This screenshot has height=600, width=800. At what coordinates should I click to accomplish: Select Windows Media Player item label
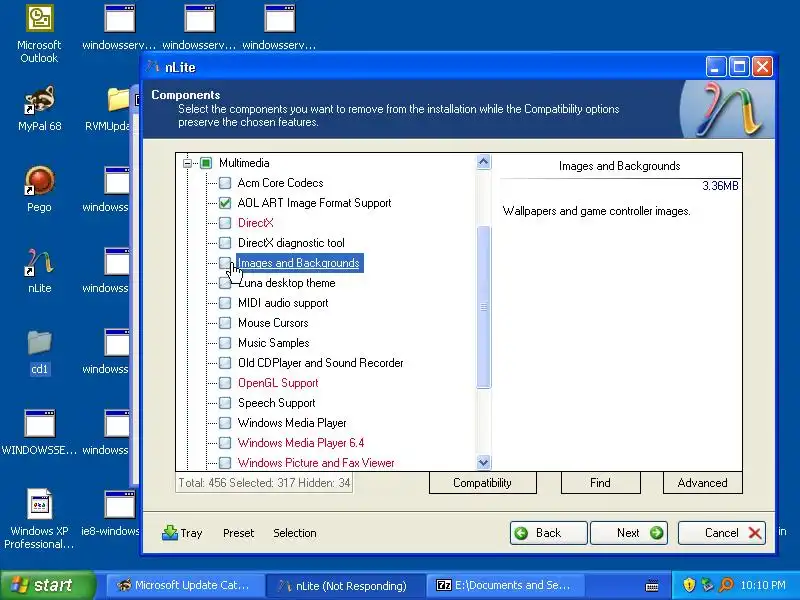coord(292,423)
